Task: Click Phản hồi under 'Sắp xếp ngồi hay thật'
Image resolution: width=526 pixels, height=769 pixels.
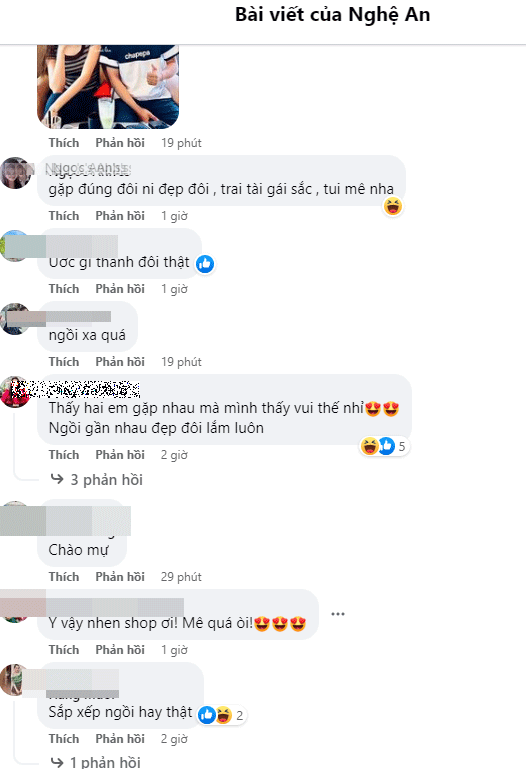Action: click(120, 739)
